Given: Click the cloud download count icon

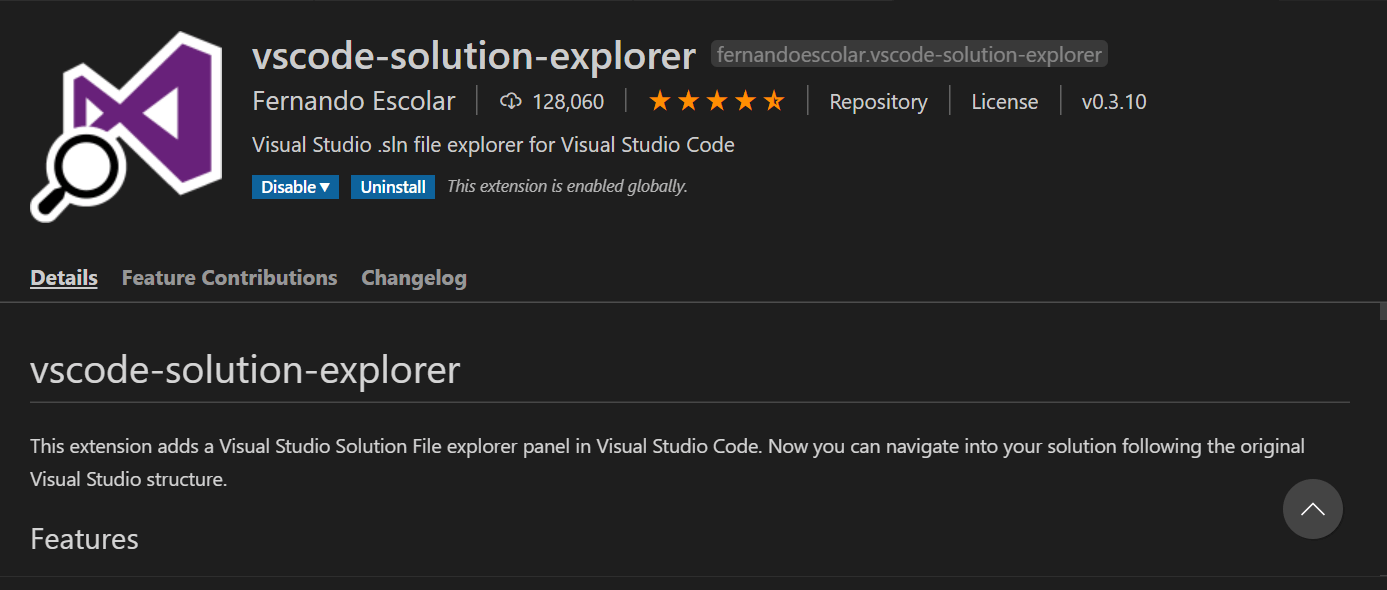Looking at the screenshot, I should point(511,101).
